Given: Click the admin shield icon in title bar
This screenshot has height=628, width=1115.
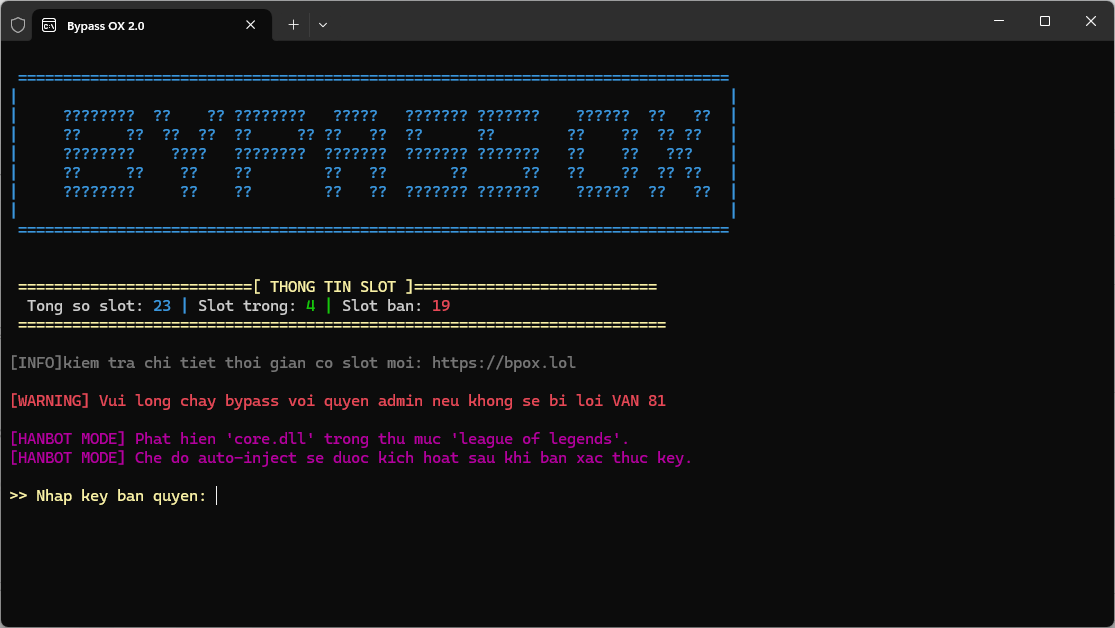Looking at the screenshot, I should click(x=18, y=25).
